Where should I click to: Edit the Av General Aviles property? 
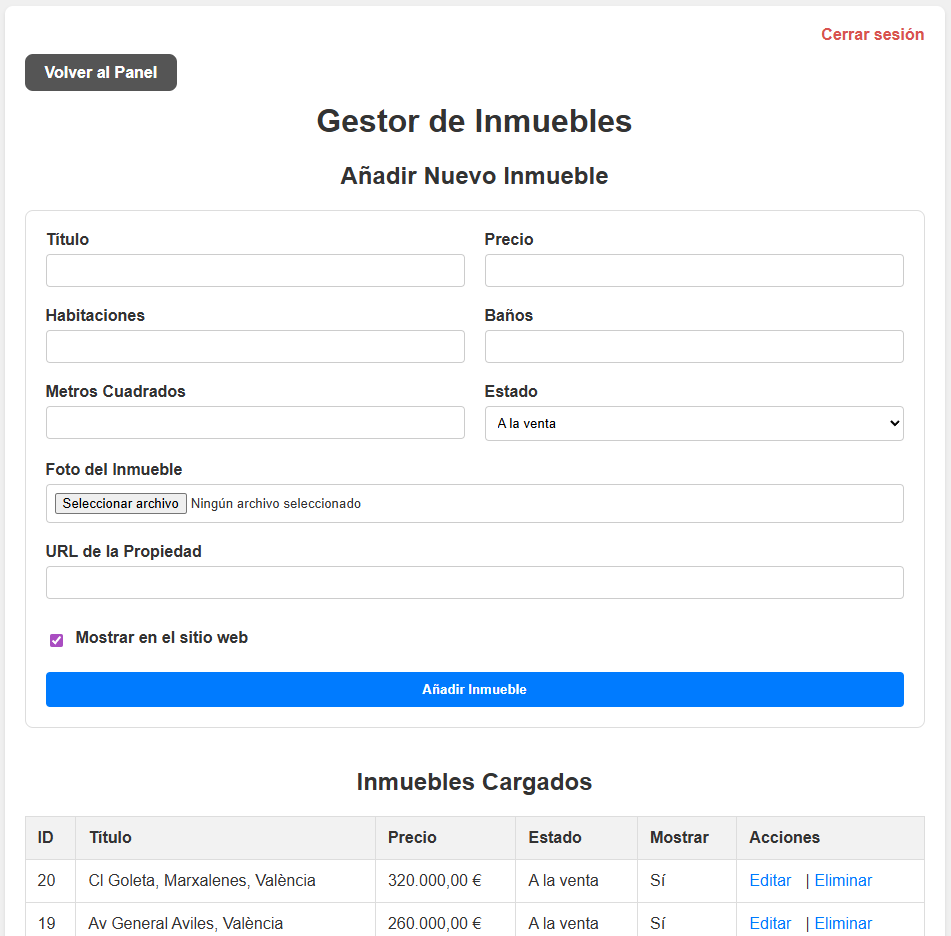point(770,923)
